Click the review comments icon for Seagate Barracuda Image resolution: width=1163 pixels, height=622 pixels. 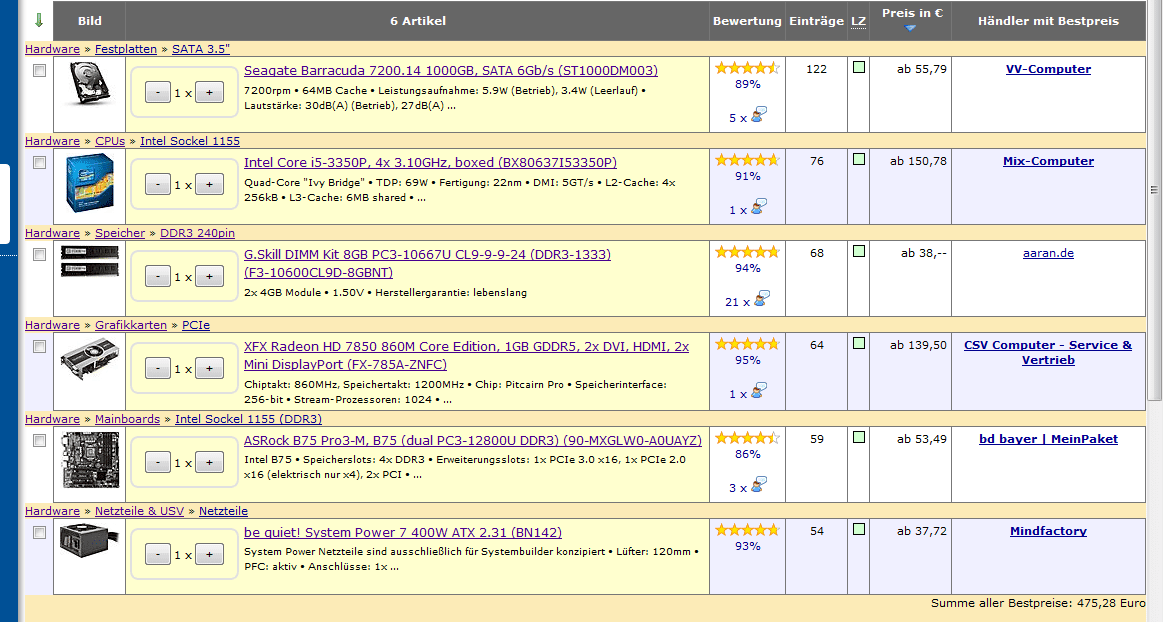pos(758,115)
